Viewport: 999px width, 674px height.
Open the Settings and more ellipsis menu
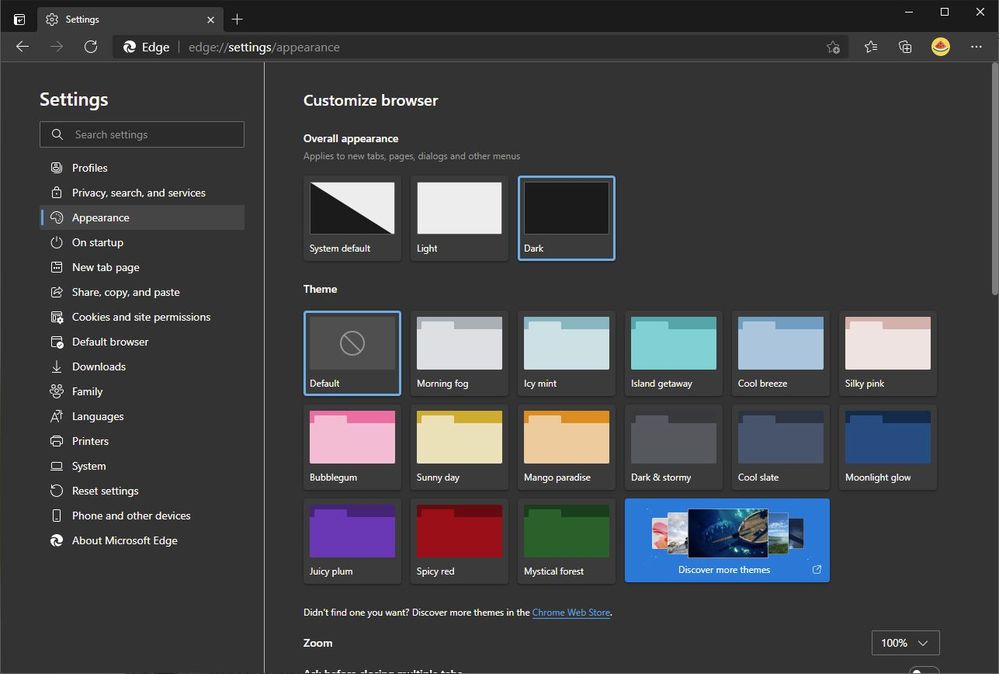pyautogui.click(x=976, y=47)
